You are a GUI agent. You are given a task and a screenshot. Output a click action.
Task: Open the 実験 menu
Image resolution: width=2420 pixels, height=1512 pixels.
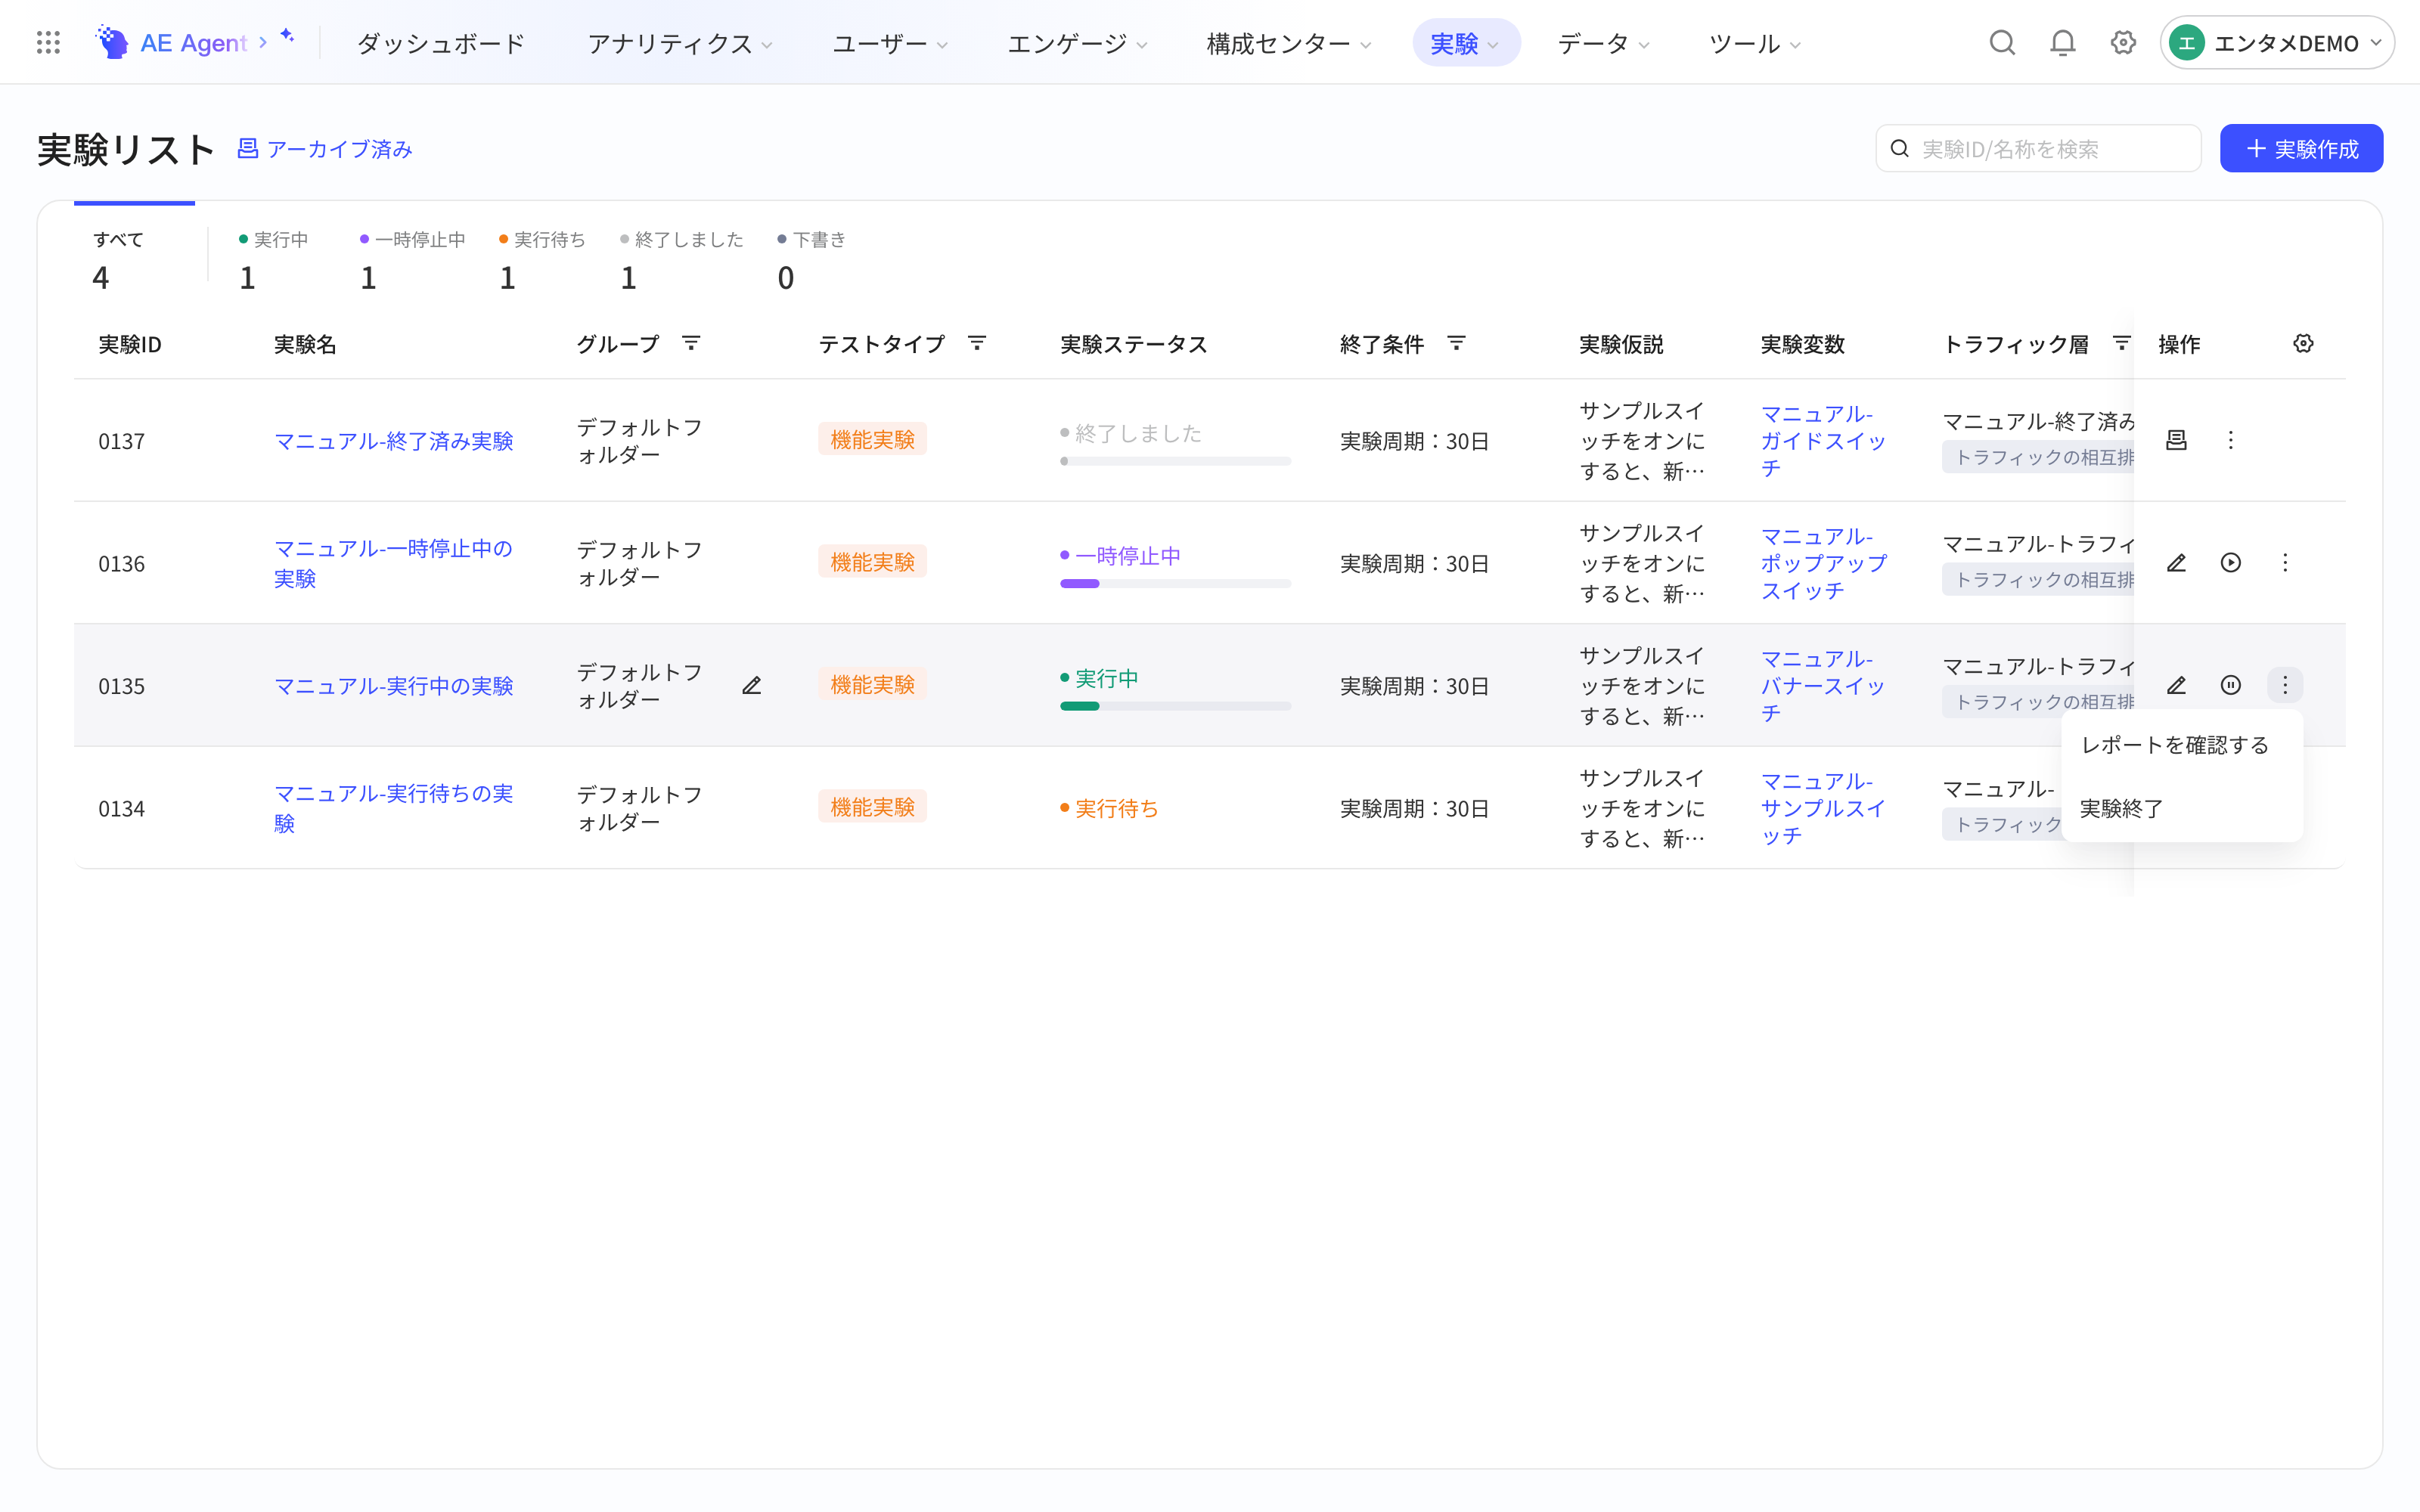pos(1465,43)
